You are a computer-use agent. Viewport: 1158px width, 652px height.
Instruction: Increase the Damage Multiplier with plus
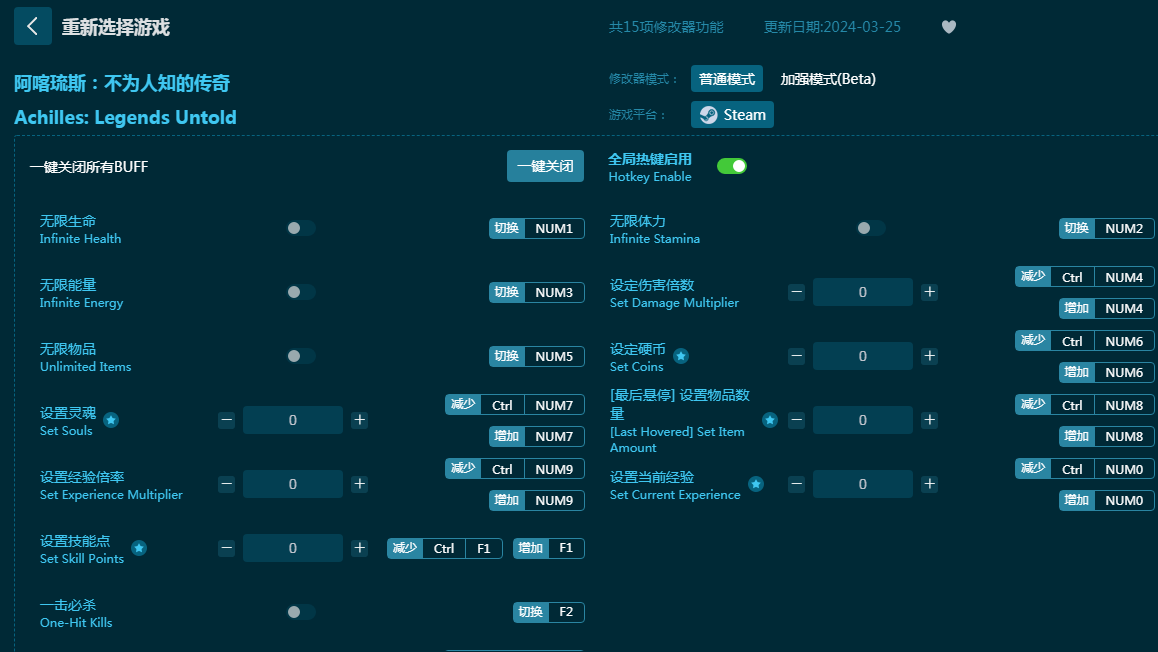930,292
